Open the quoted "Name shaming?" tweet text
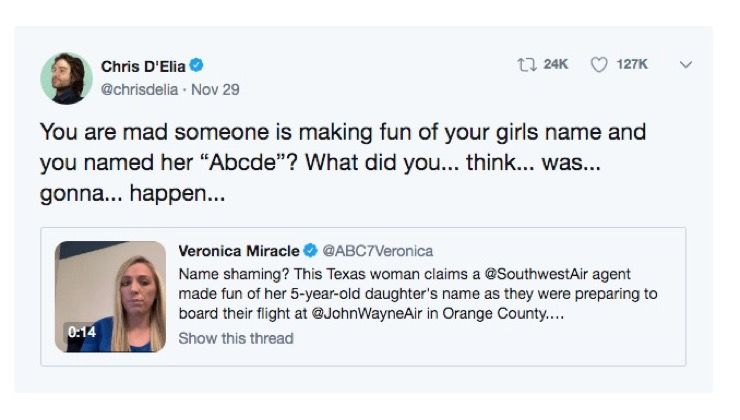The height and width of the screenshot is (420, 740). point(400,294)
